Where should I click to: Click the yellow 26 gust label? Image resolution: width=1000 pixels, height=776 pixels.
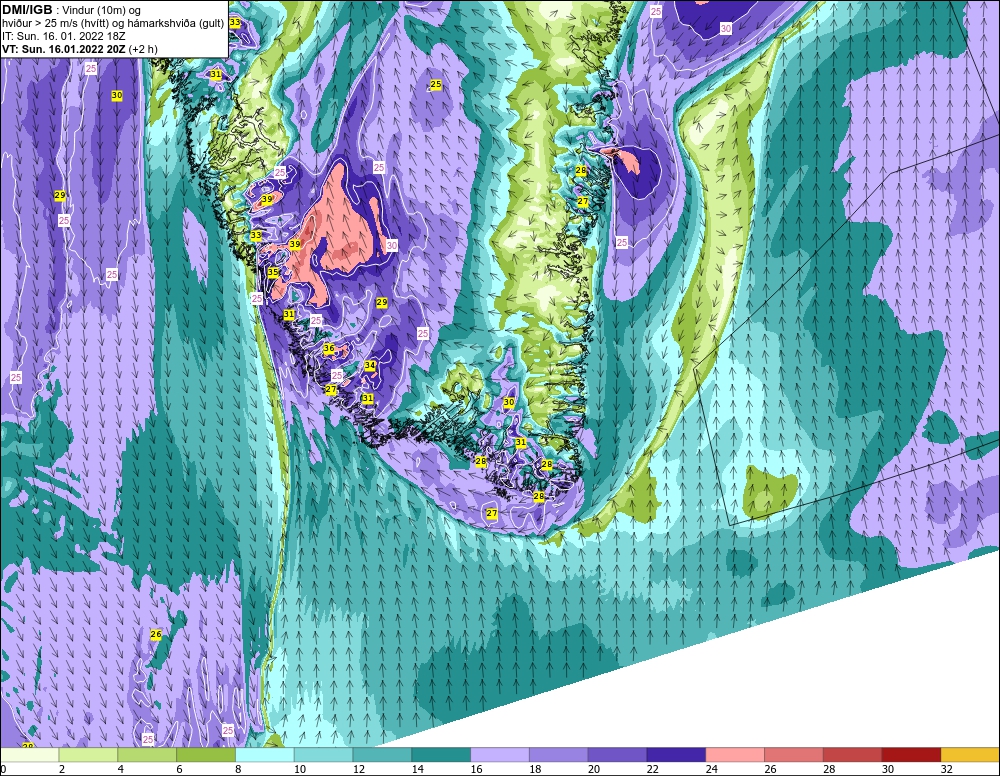[156, 634]
